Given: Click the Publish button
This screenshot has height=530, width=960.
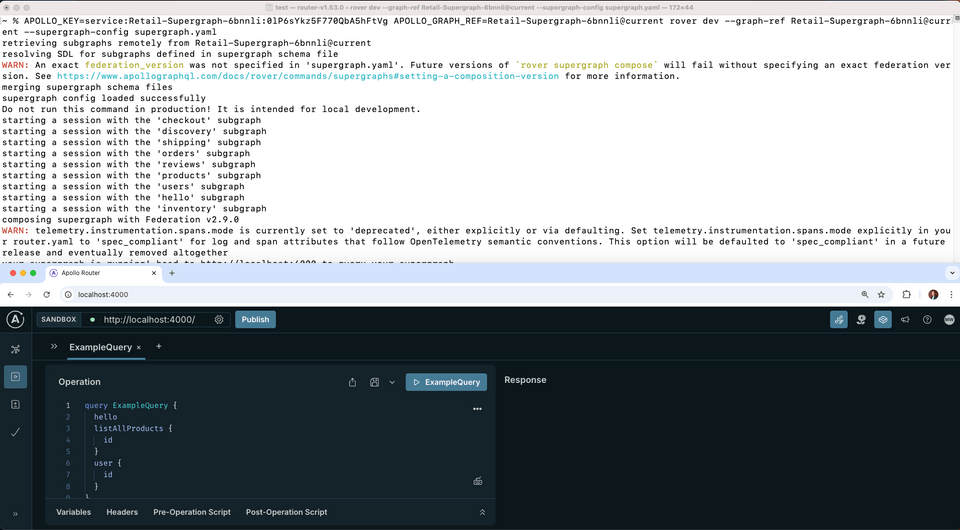Looking at the screenshot, I should pyautogui.click(x=255, y=319).
